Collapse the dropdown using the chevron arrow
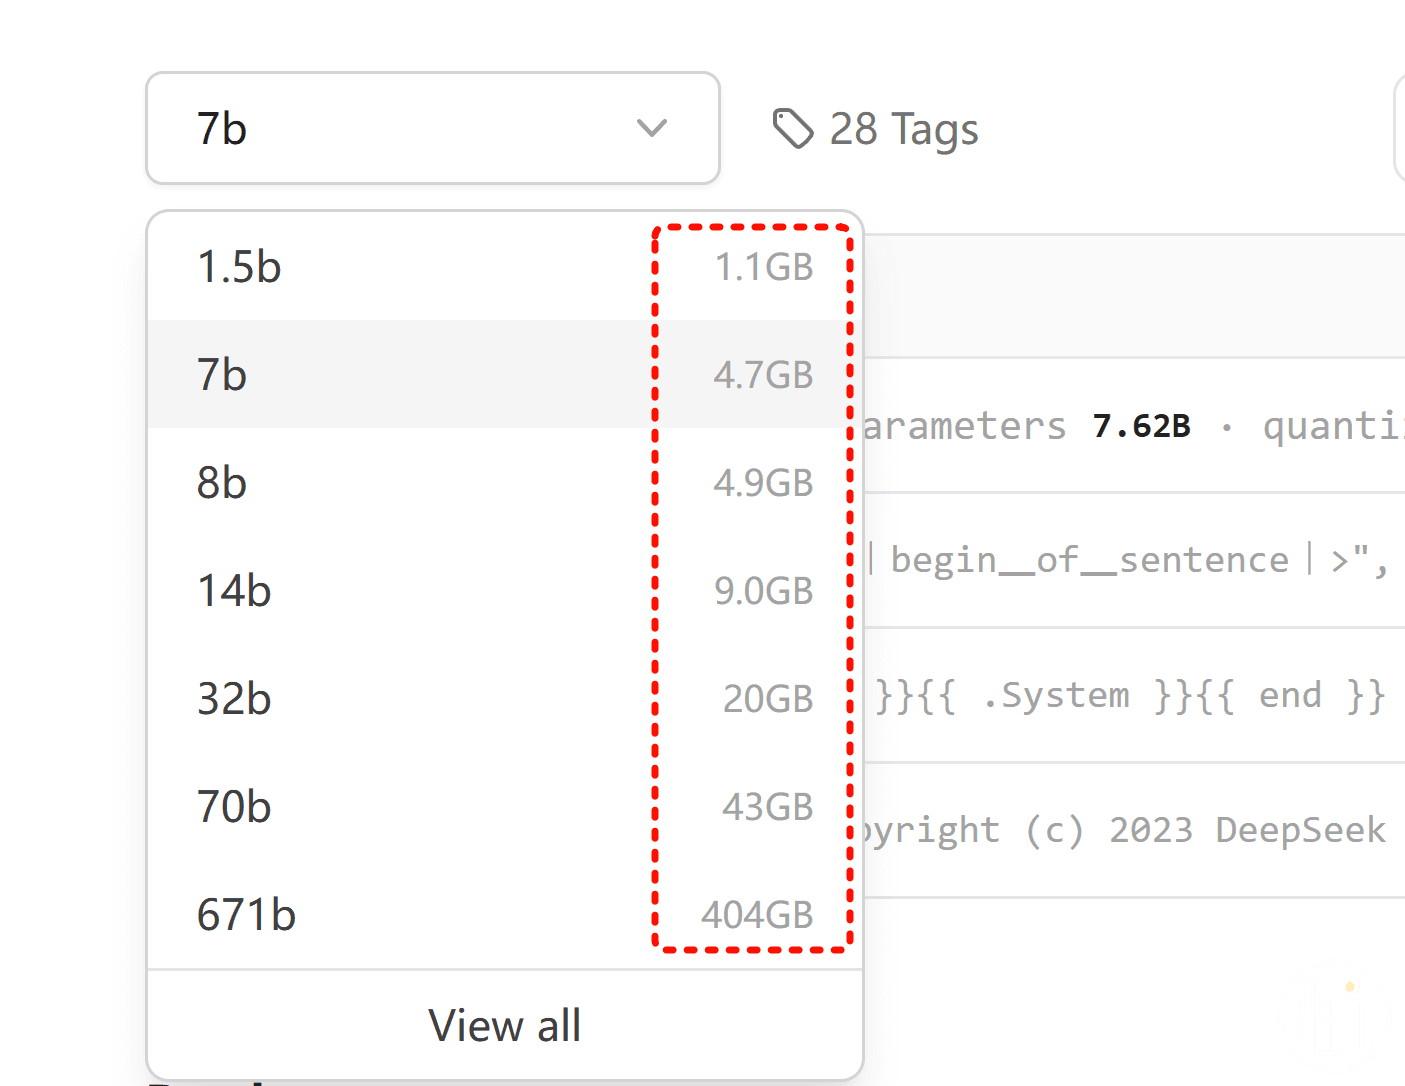Screen dimensions: 1405x1086 (x=652, y=128)
